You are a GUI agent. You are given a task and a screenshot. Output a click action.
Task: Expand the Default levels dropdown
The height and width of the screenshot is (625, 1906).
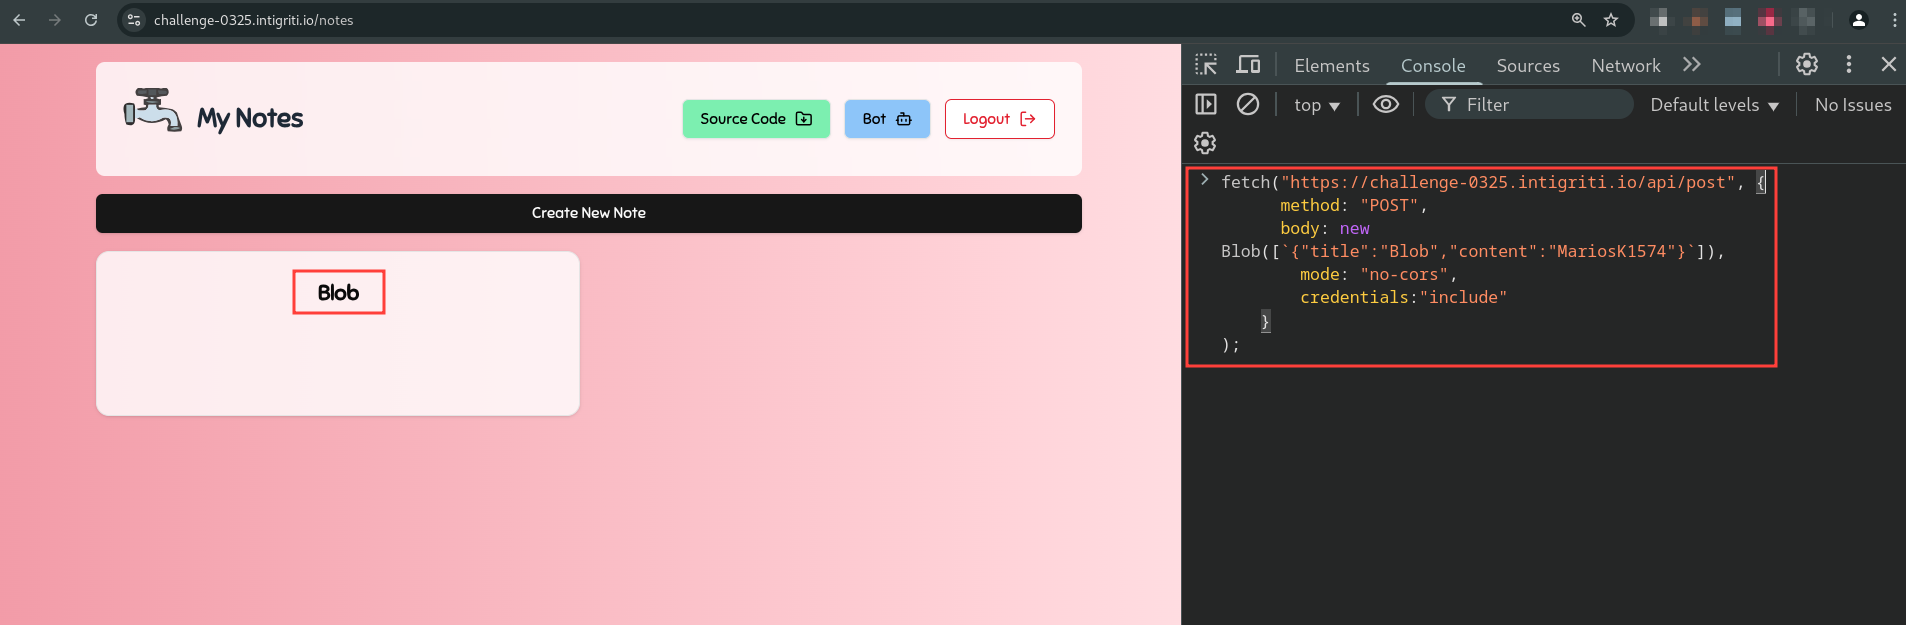[x=1714, y=105]
